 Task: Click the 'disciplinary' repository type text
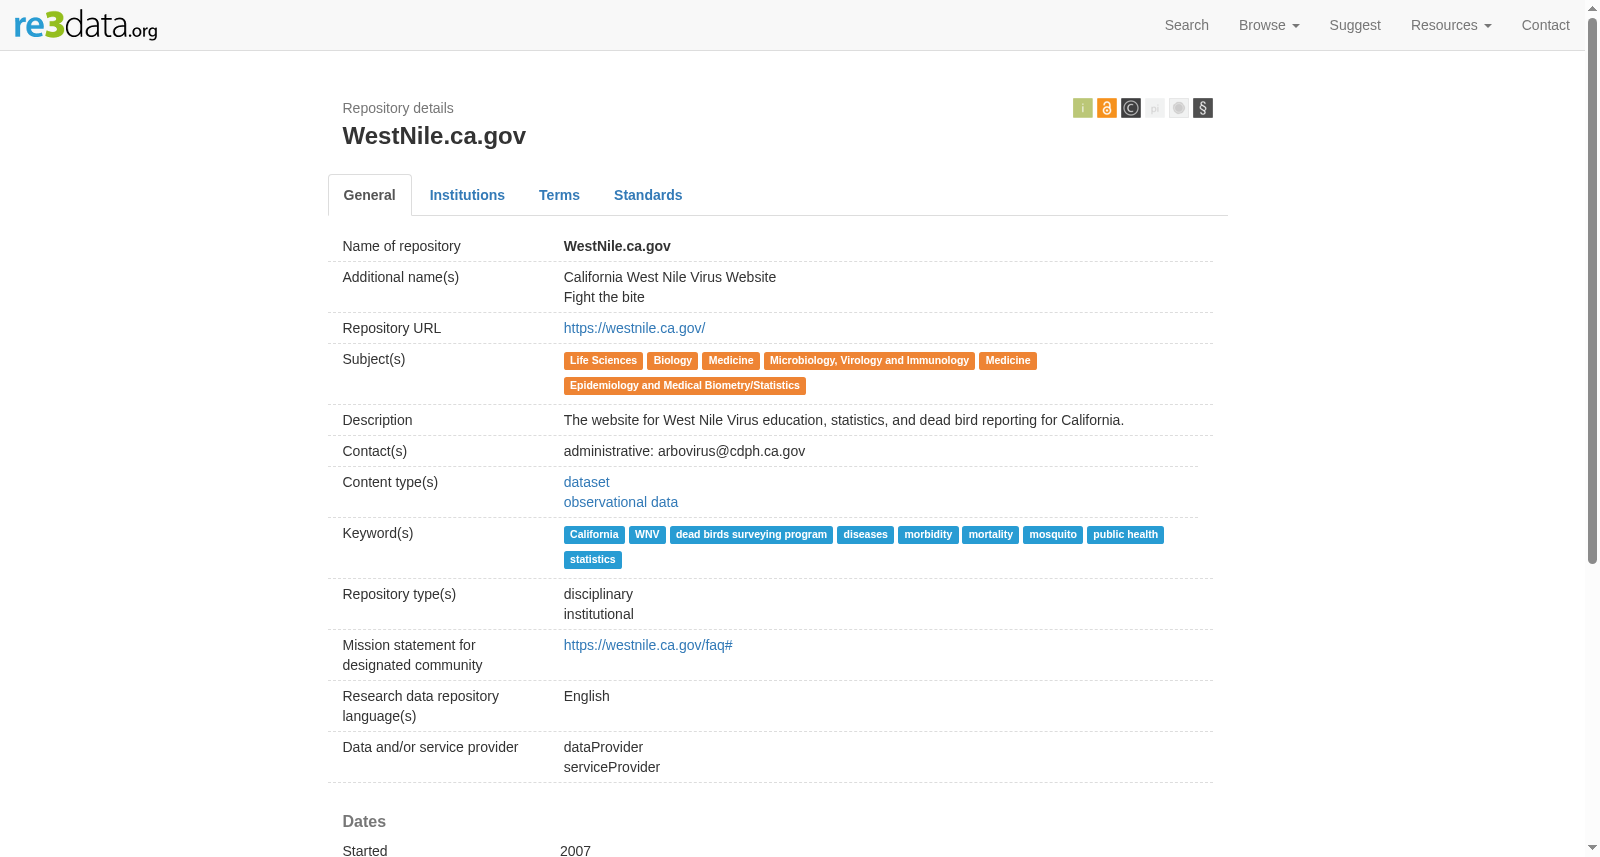coord(598,594)
